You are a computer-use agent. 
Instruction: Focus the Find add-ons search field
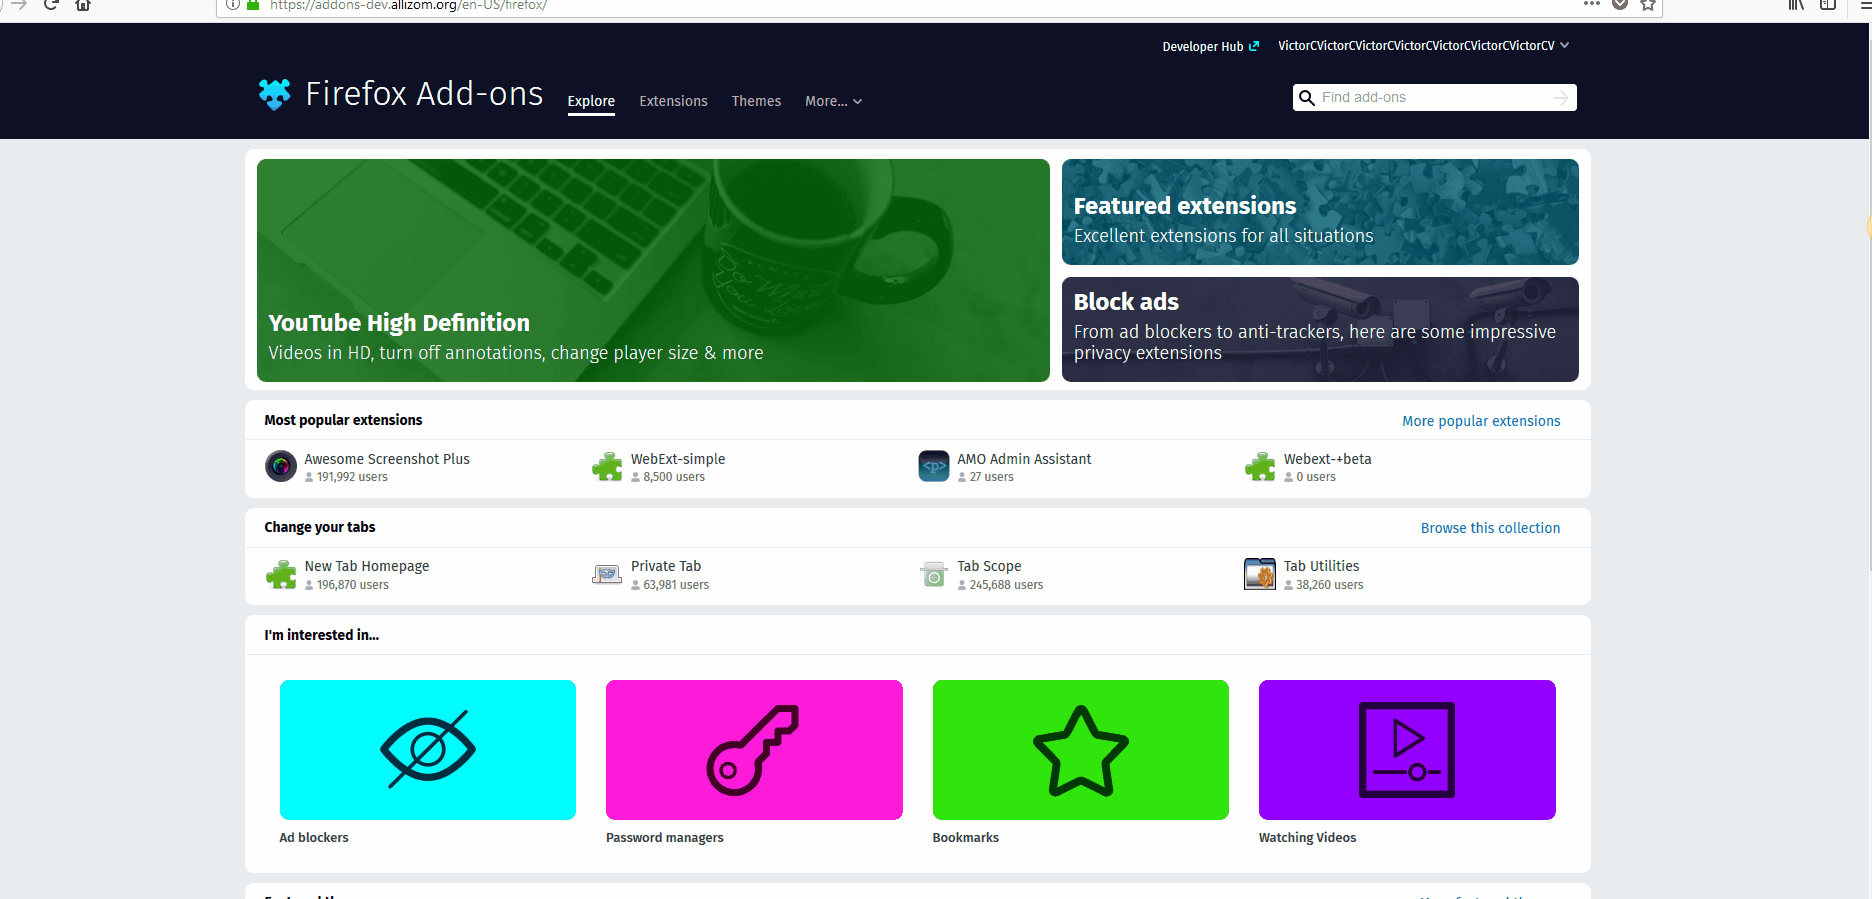point(1434,98)
